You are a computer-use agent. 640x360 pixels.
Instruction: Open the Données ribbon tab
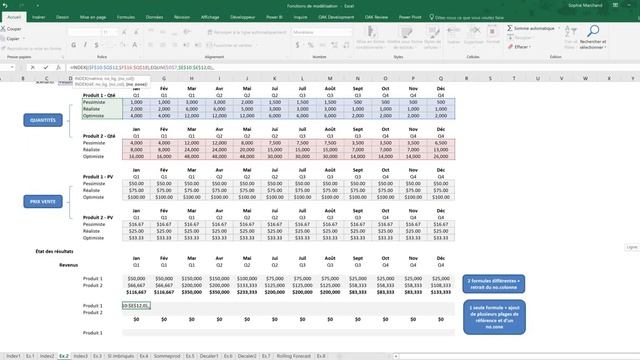point(154,17)
